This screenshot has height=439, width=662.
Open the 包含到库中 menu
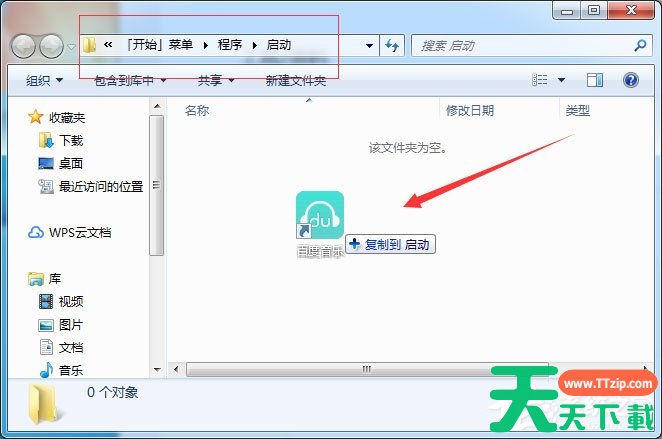tap(130, 80)
